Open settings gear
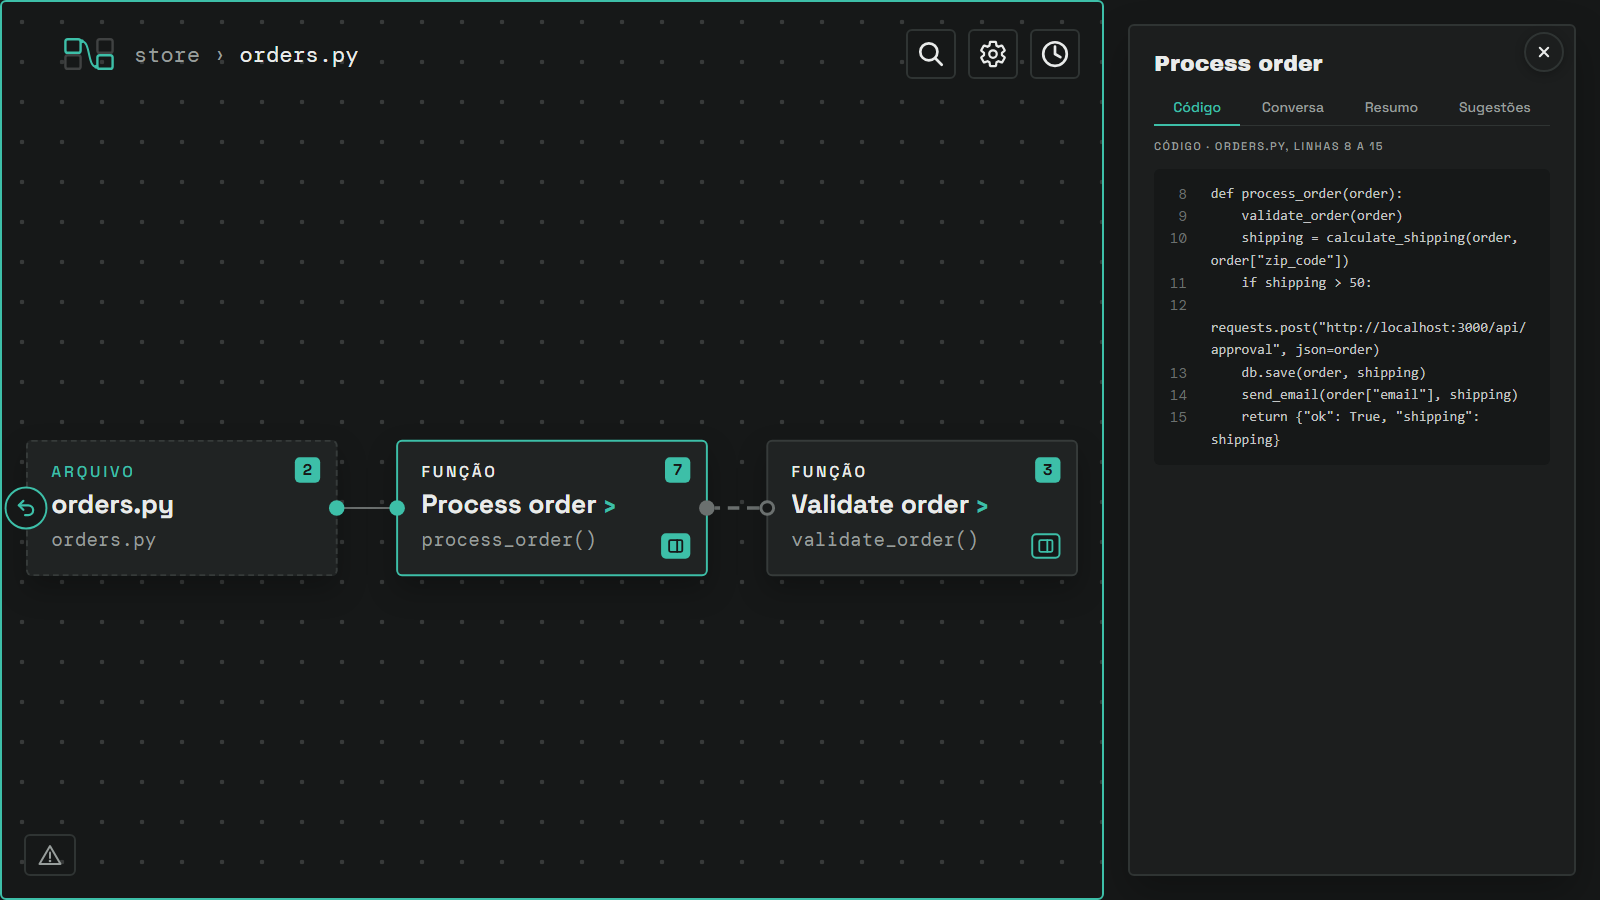Viewport: 1600px width, 900px height. point(993,54)
